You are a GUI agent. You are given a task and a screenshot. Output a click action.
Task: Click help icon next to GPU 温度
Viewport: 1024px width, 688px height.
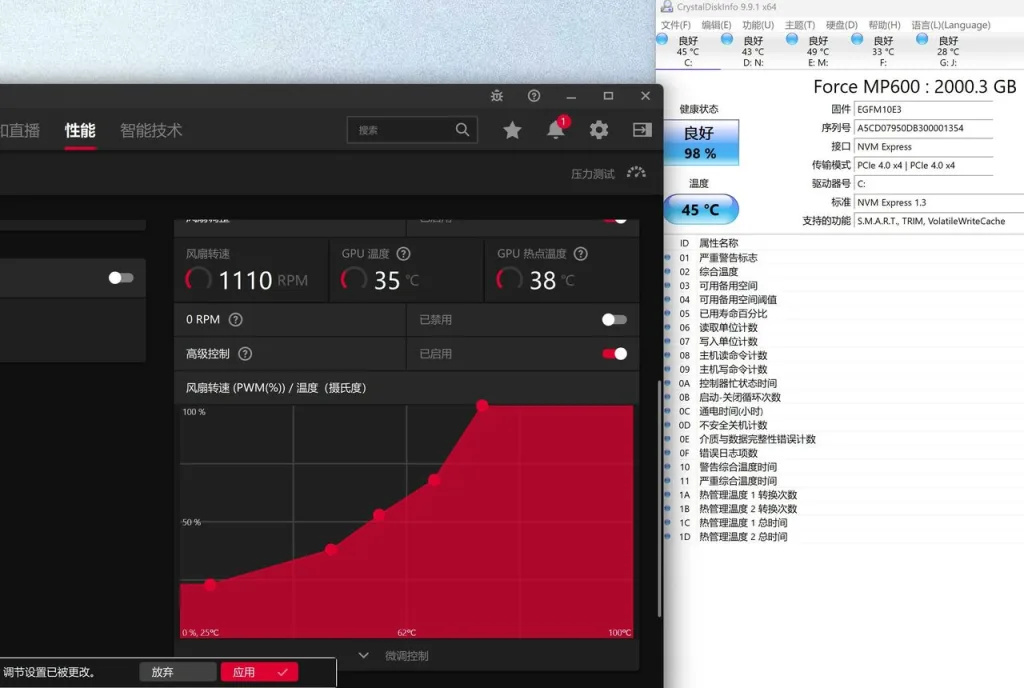(404, 253)
